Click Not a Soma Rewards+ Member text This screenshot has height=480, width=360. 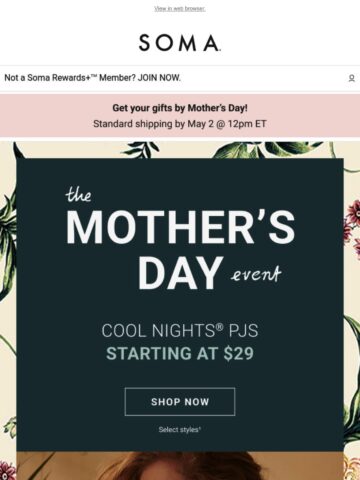(x=70, y=78)
